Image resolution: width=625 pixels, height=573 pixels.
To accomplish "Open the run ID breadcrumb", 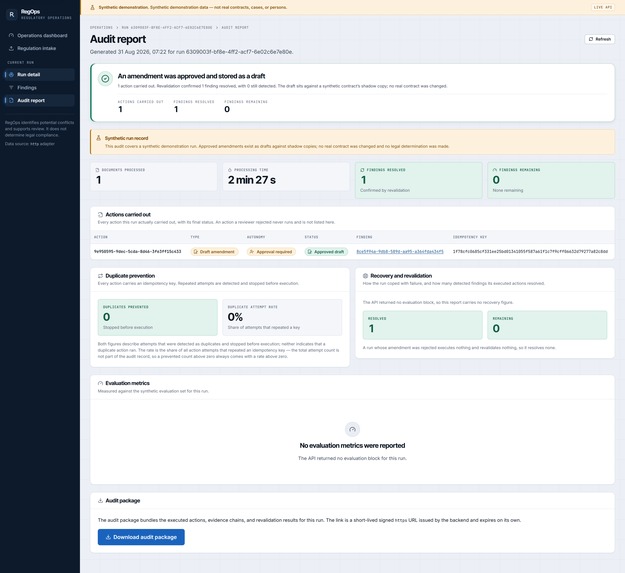I will pos(167,27).
